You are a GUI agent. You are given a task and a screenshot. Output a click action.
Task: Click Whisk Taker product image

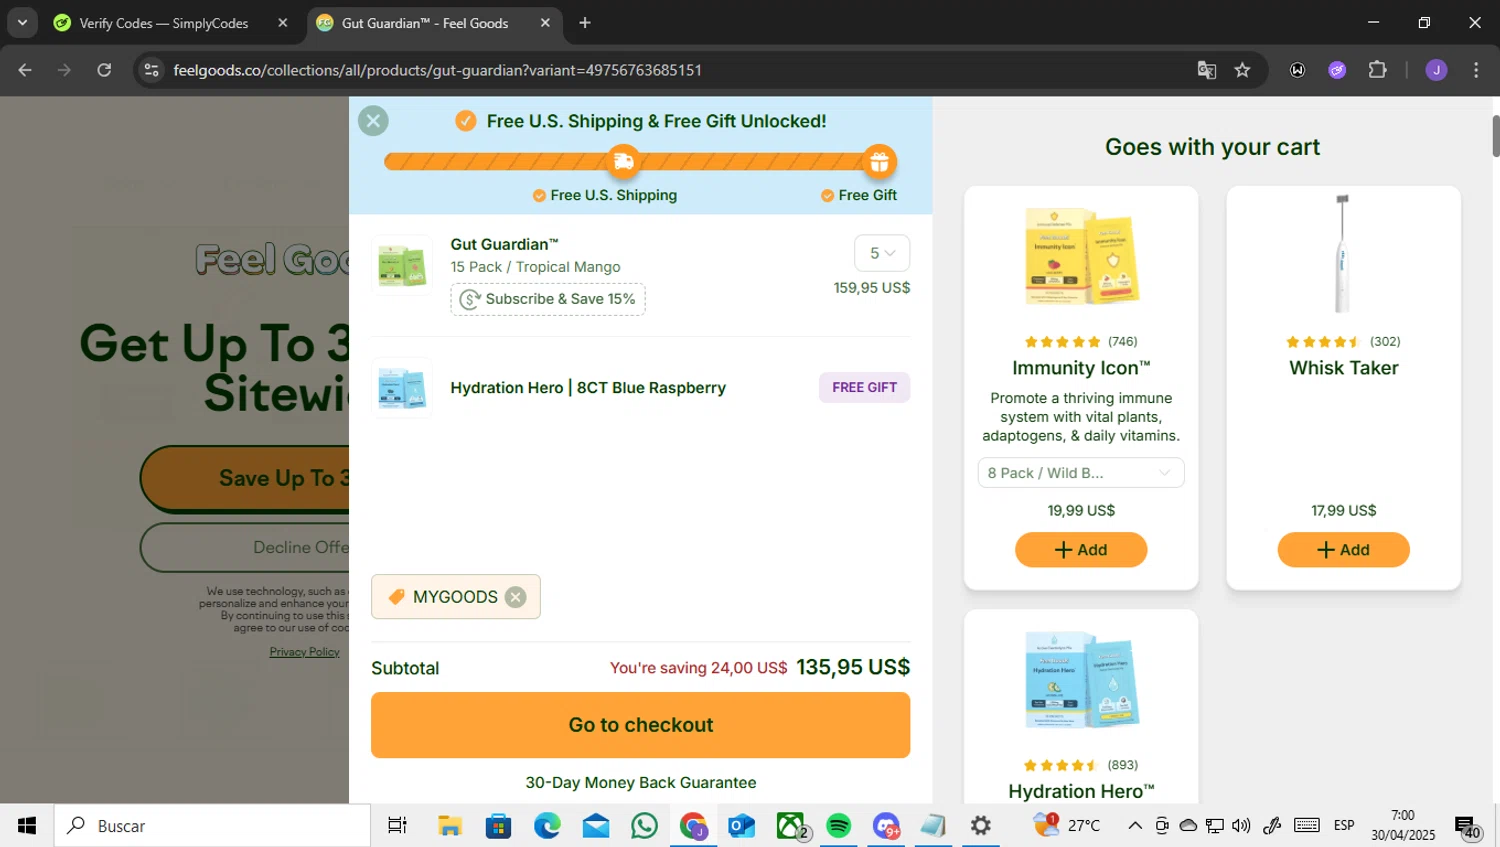[x=1343, y=254]
